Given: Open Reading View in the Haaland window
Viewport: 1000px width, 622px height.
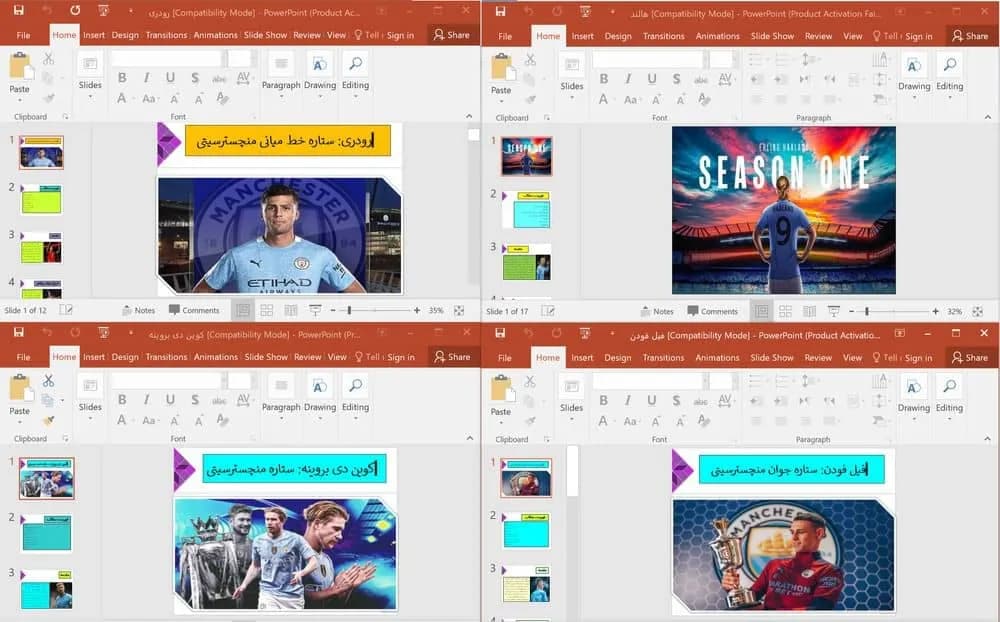Looking at the screenshot, I should point(809,311).
